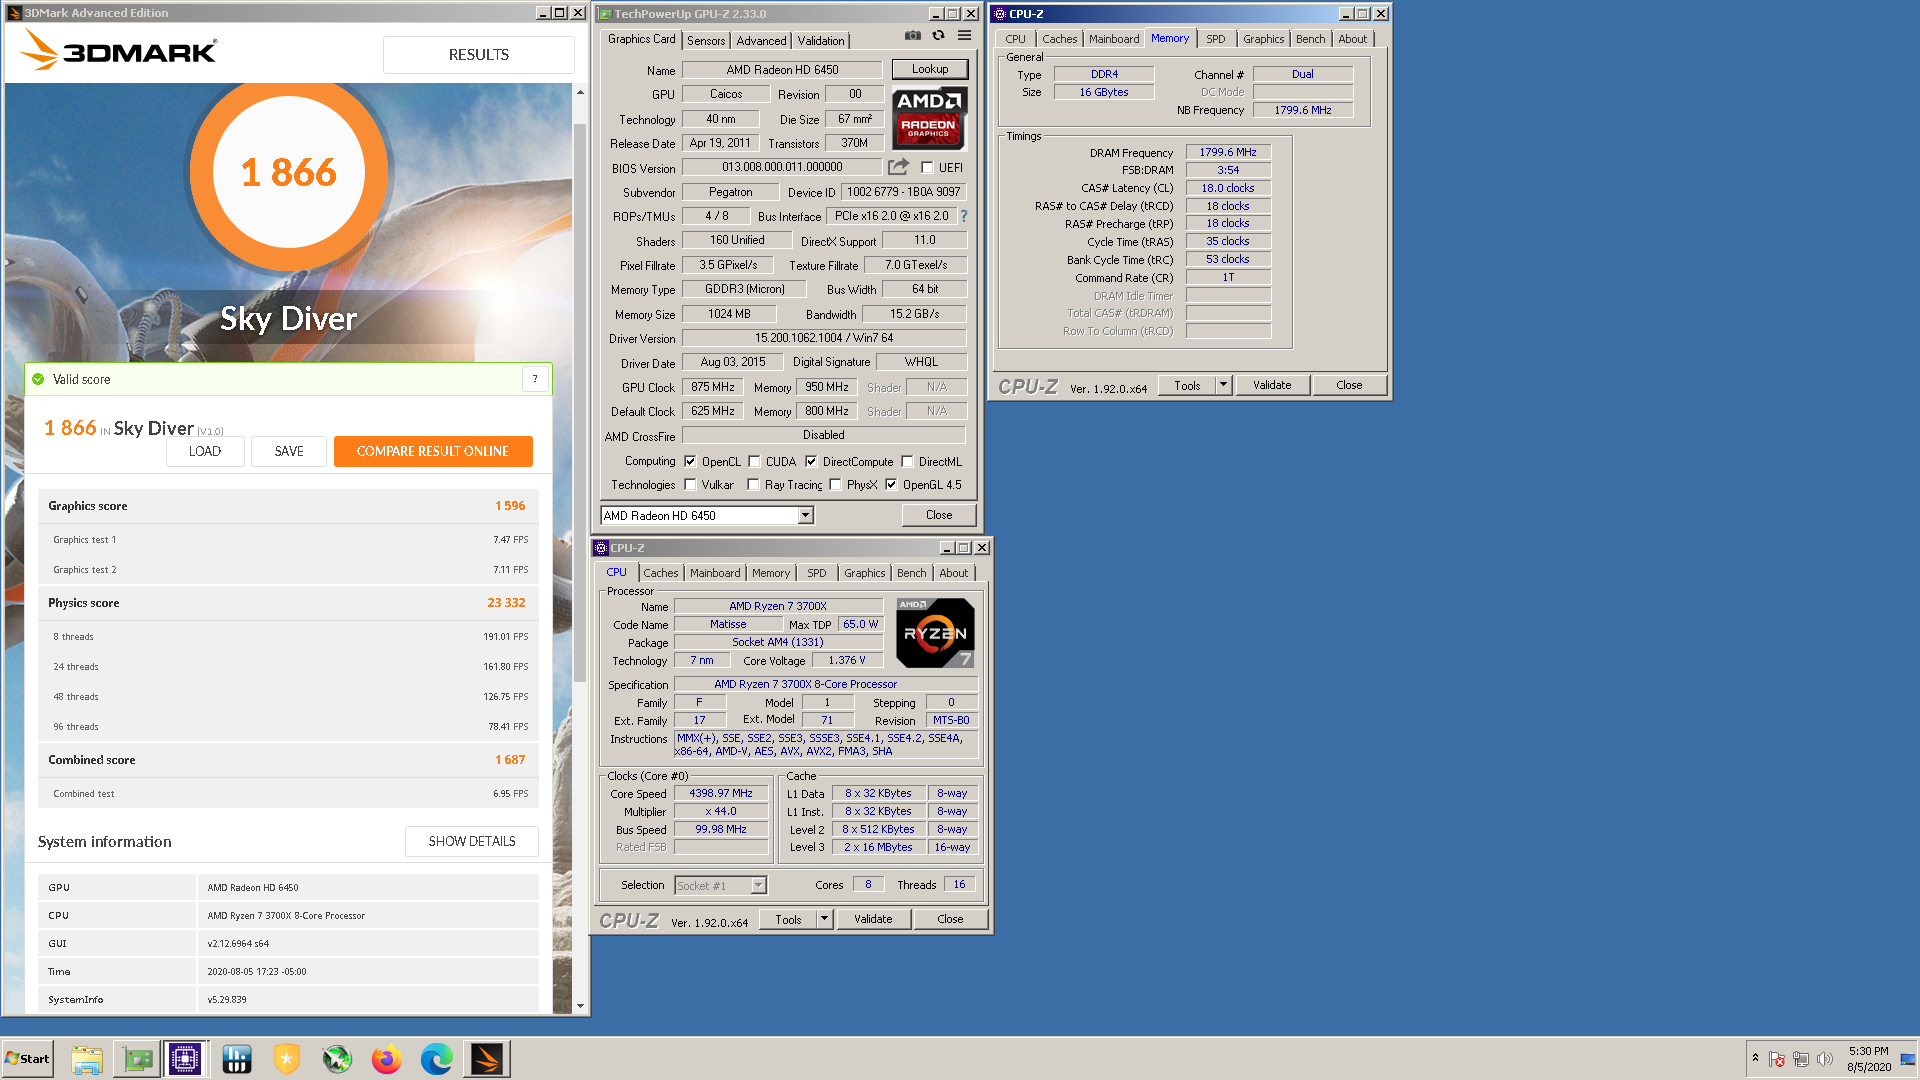Refresh GPU-Z data with refresh icon

pos(938,35)
